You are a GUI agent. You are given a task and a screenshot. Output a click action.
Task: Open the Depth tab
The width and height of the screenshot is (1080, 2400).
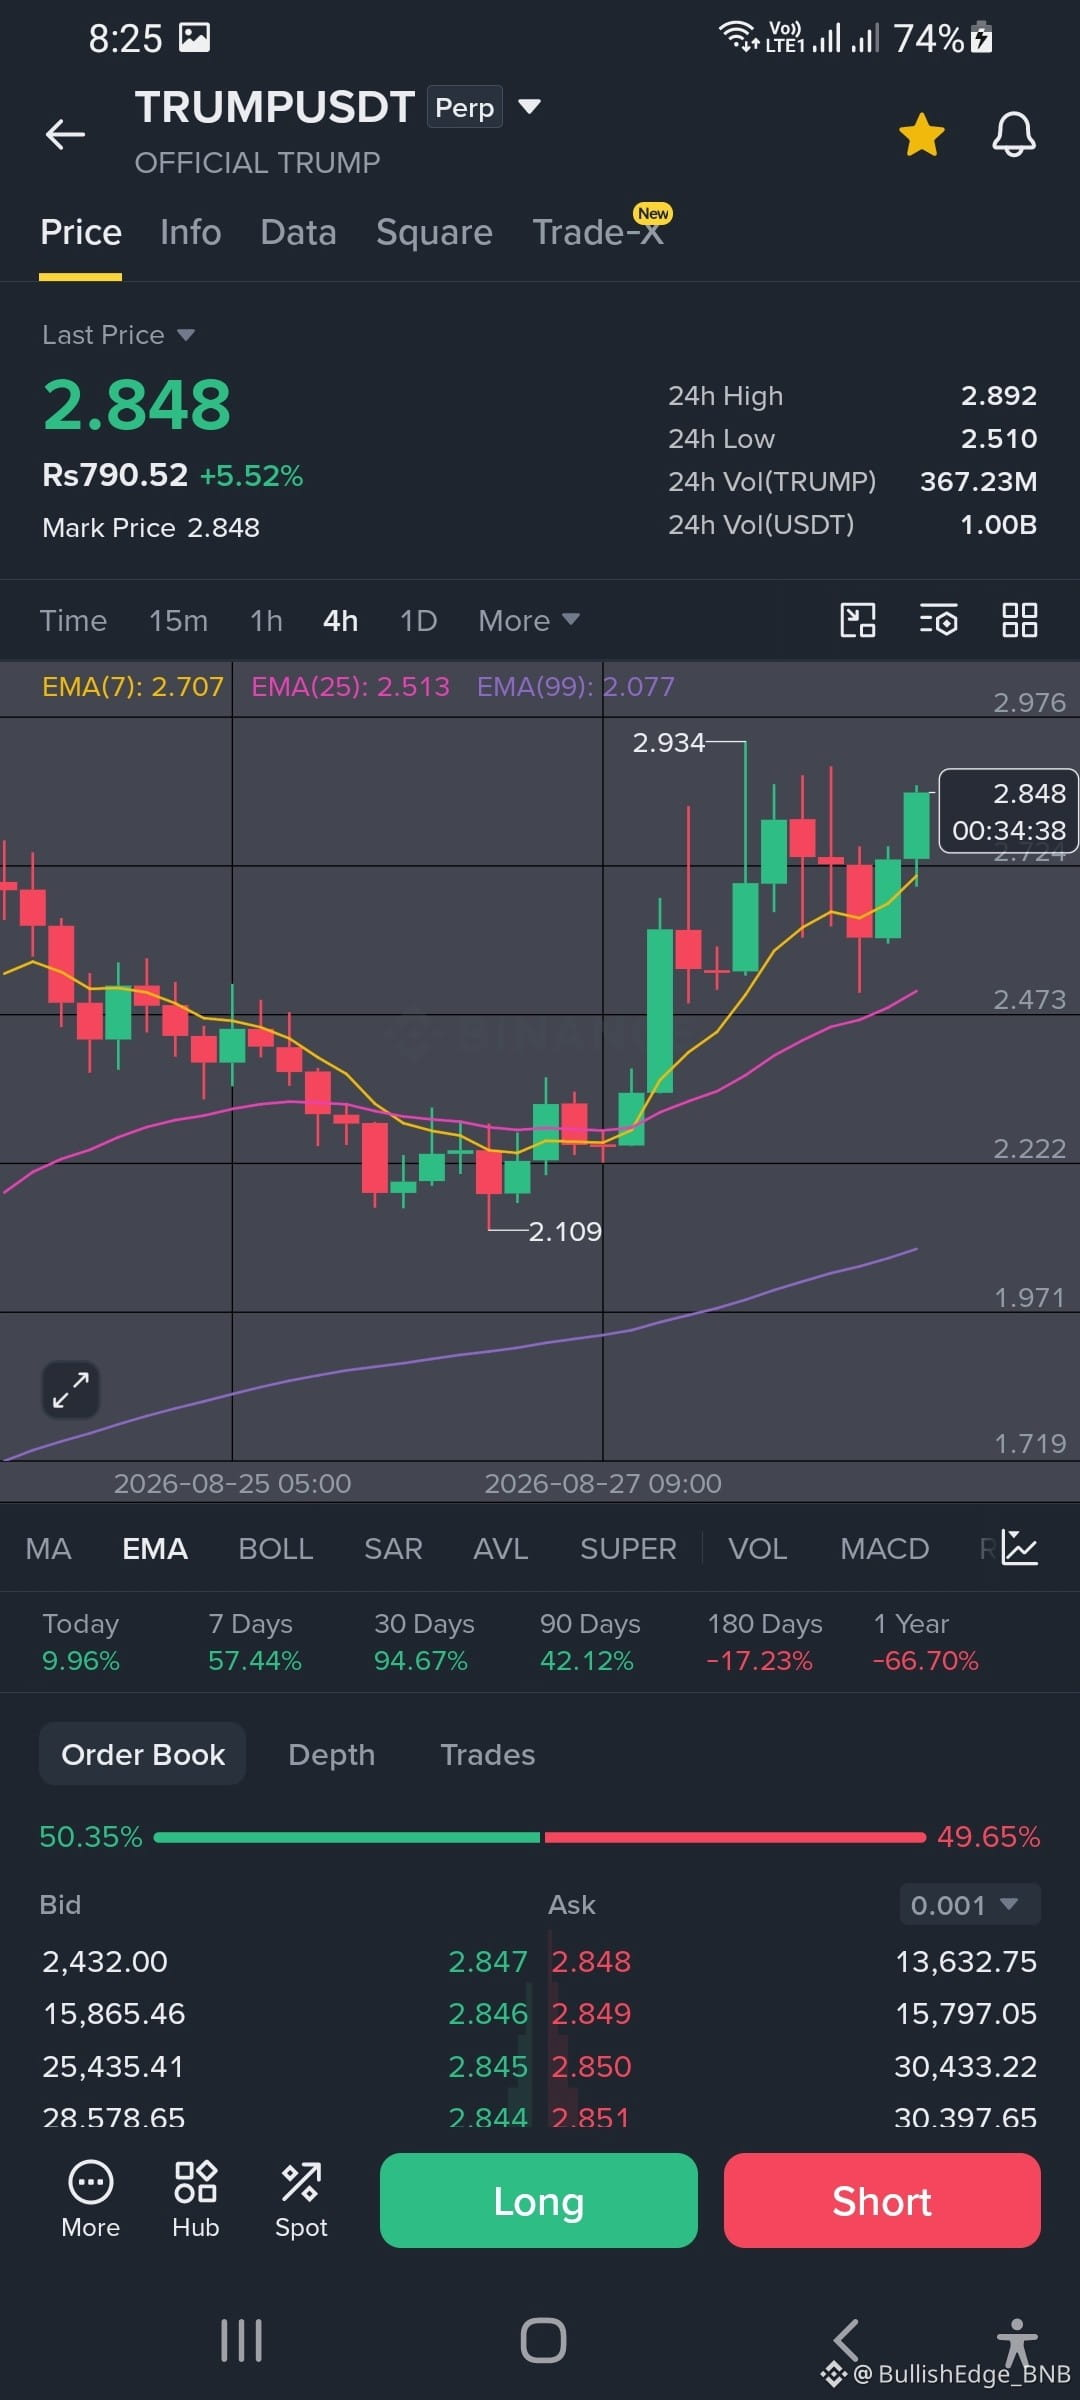(x=331, y=1754)
